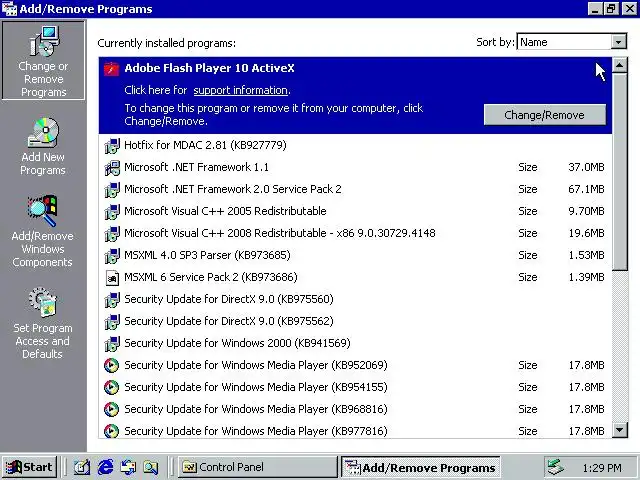Launch Internet Explorer from quick launch
The height and width of the screenshot is (480, 640).
pos(105,467)
